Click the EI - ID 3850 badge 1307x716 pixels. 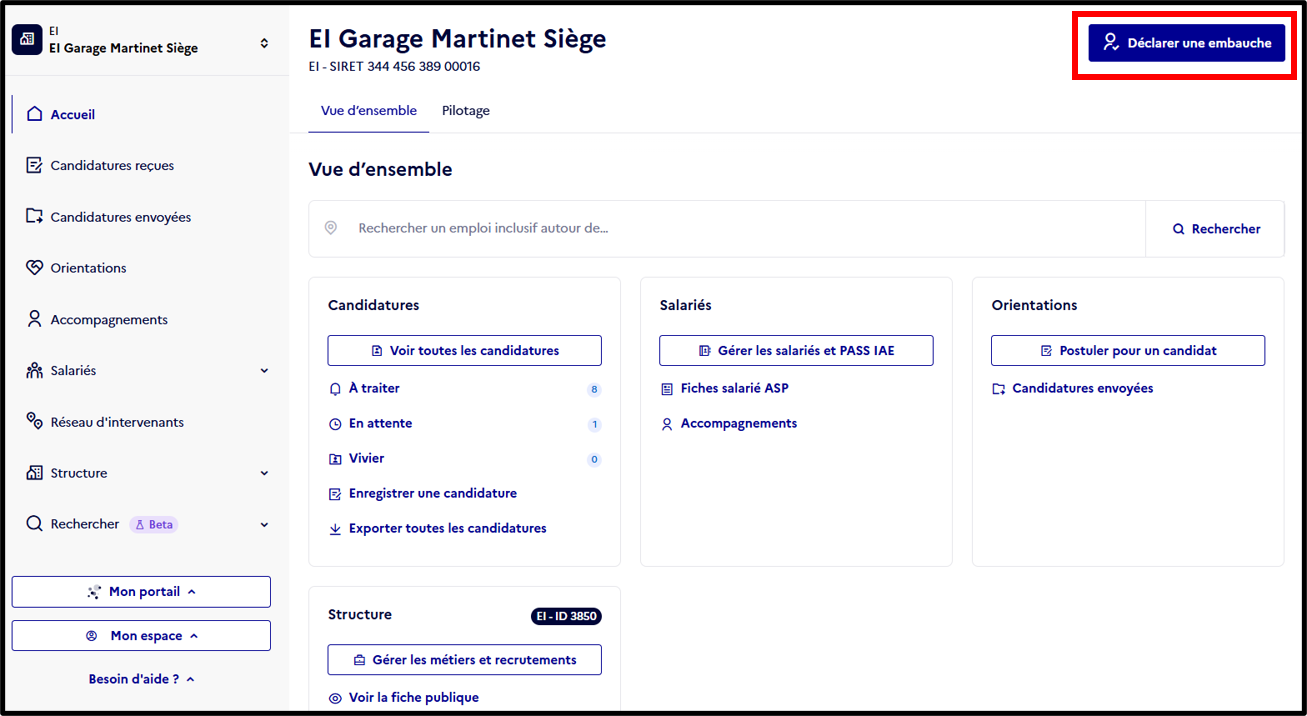pos(566,616)
